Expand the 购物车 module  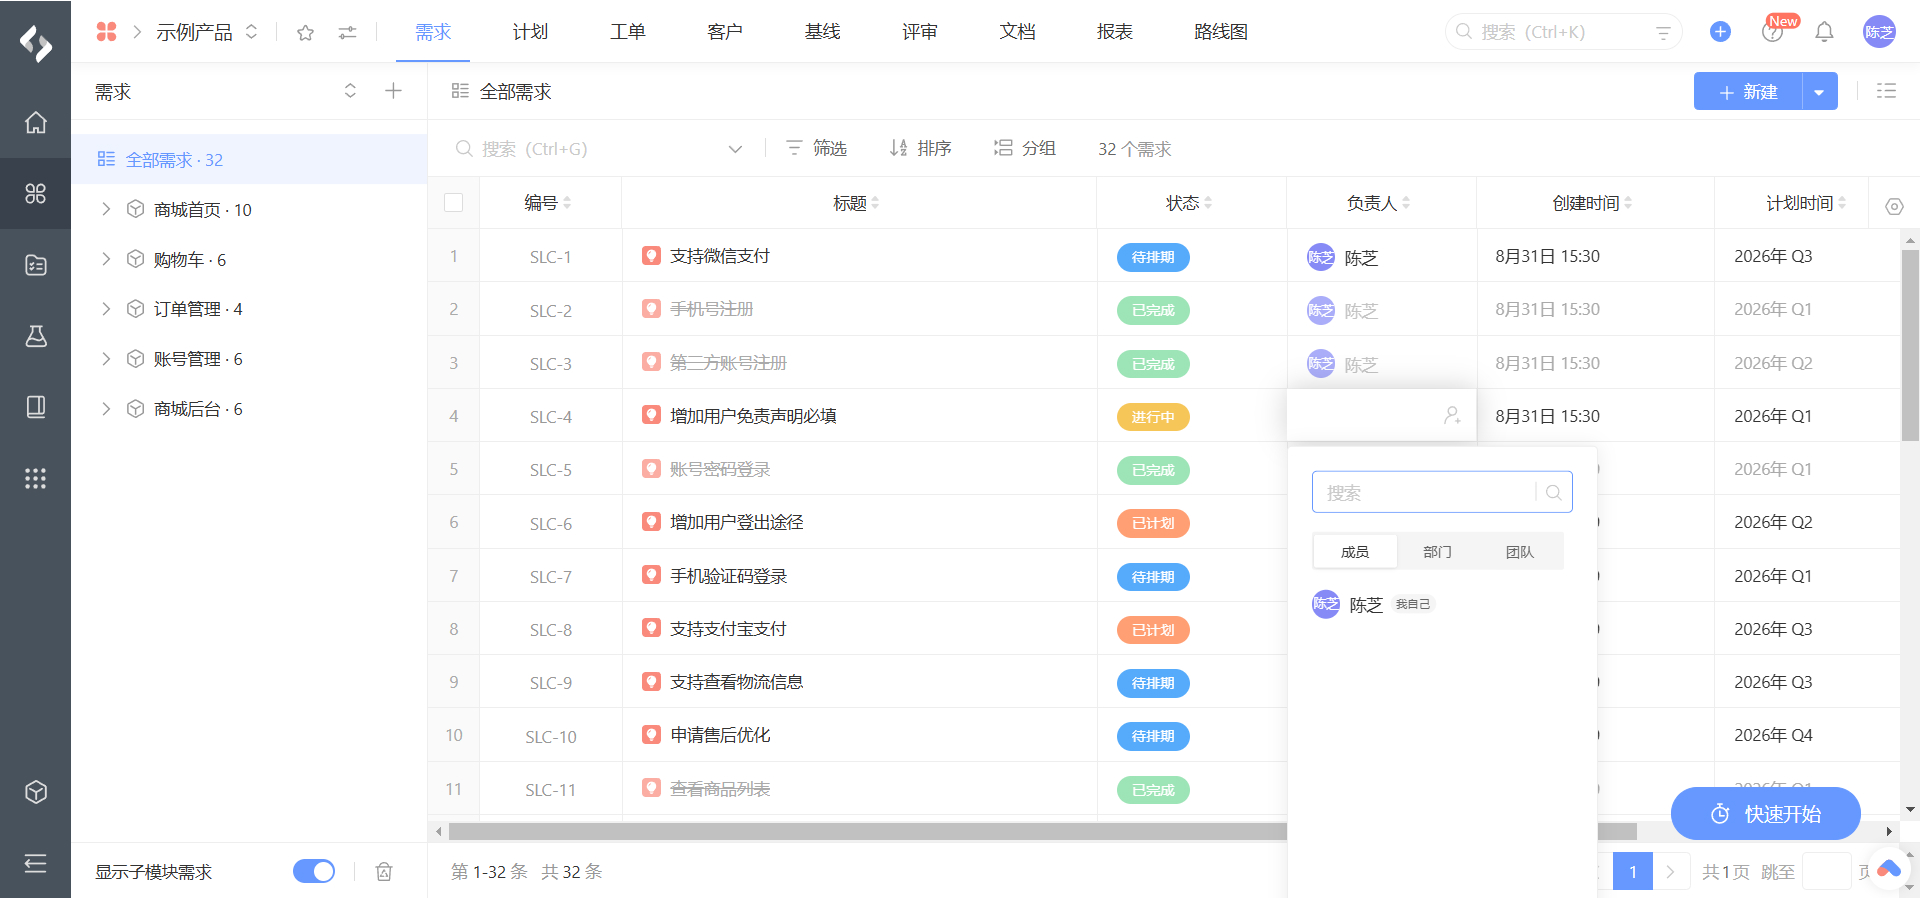tap(106, 259)
